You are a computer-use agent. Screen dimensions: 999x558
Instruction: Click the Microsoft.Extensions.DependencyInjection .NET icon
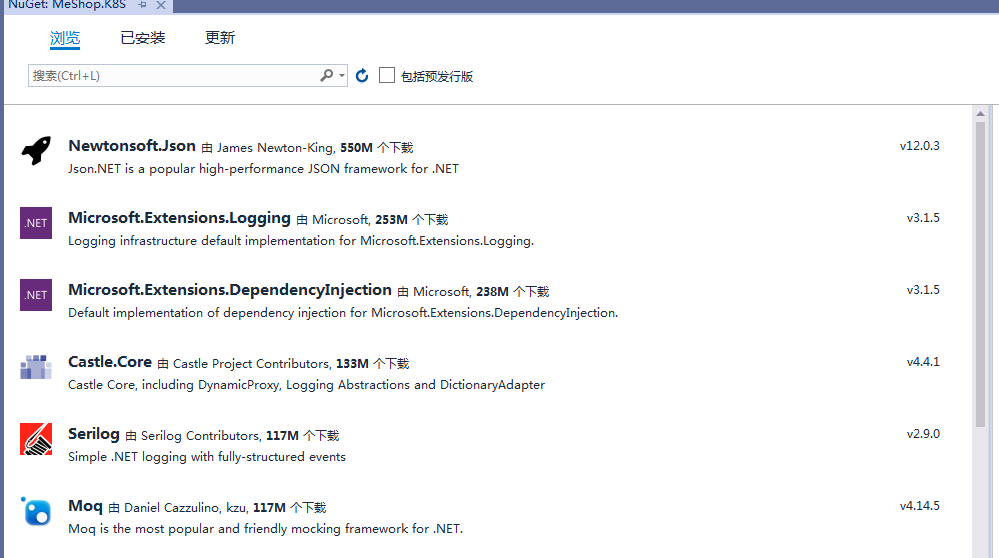(x=36, y=295)
